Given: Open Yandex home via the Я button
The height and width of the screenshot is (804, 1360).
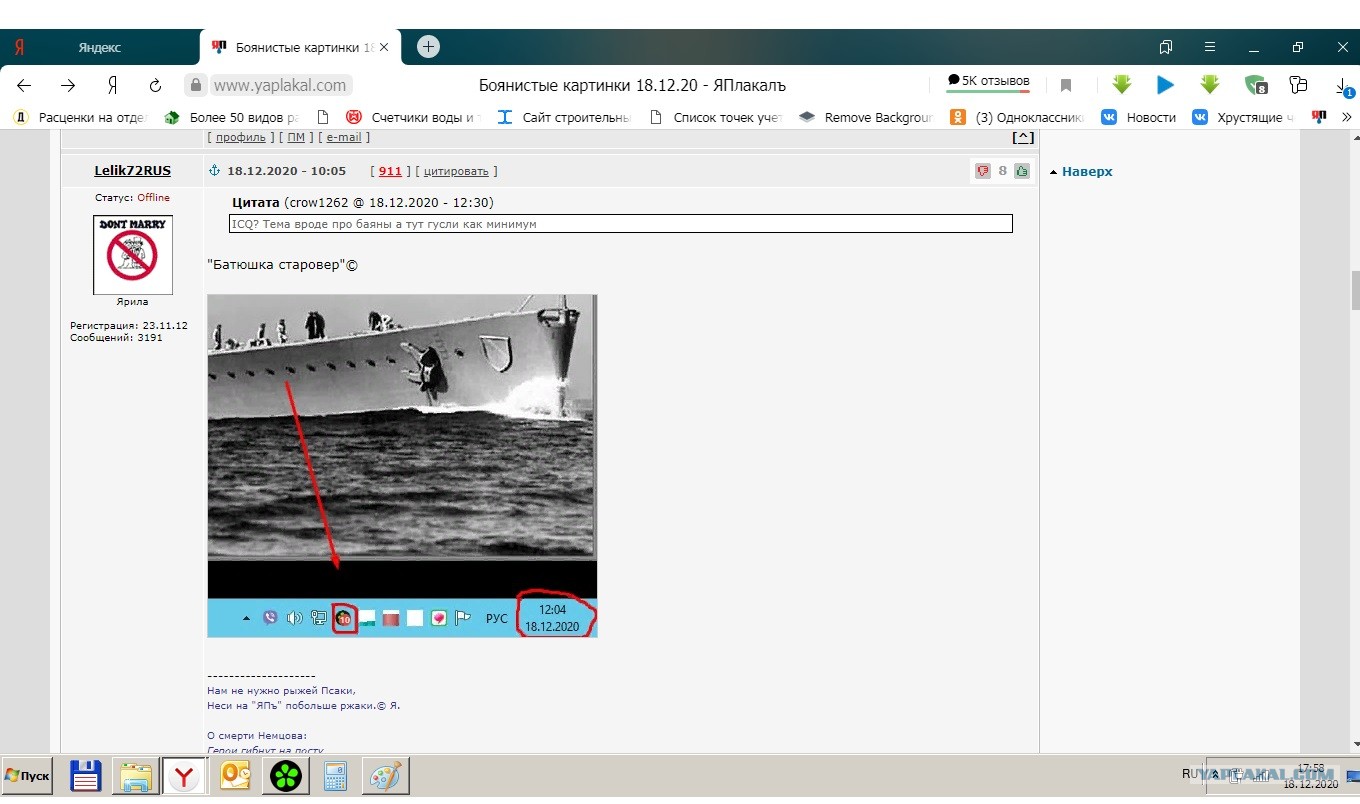Looking at the screenshot, I should pyautogui.click(x=113, y=85).
